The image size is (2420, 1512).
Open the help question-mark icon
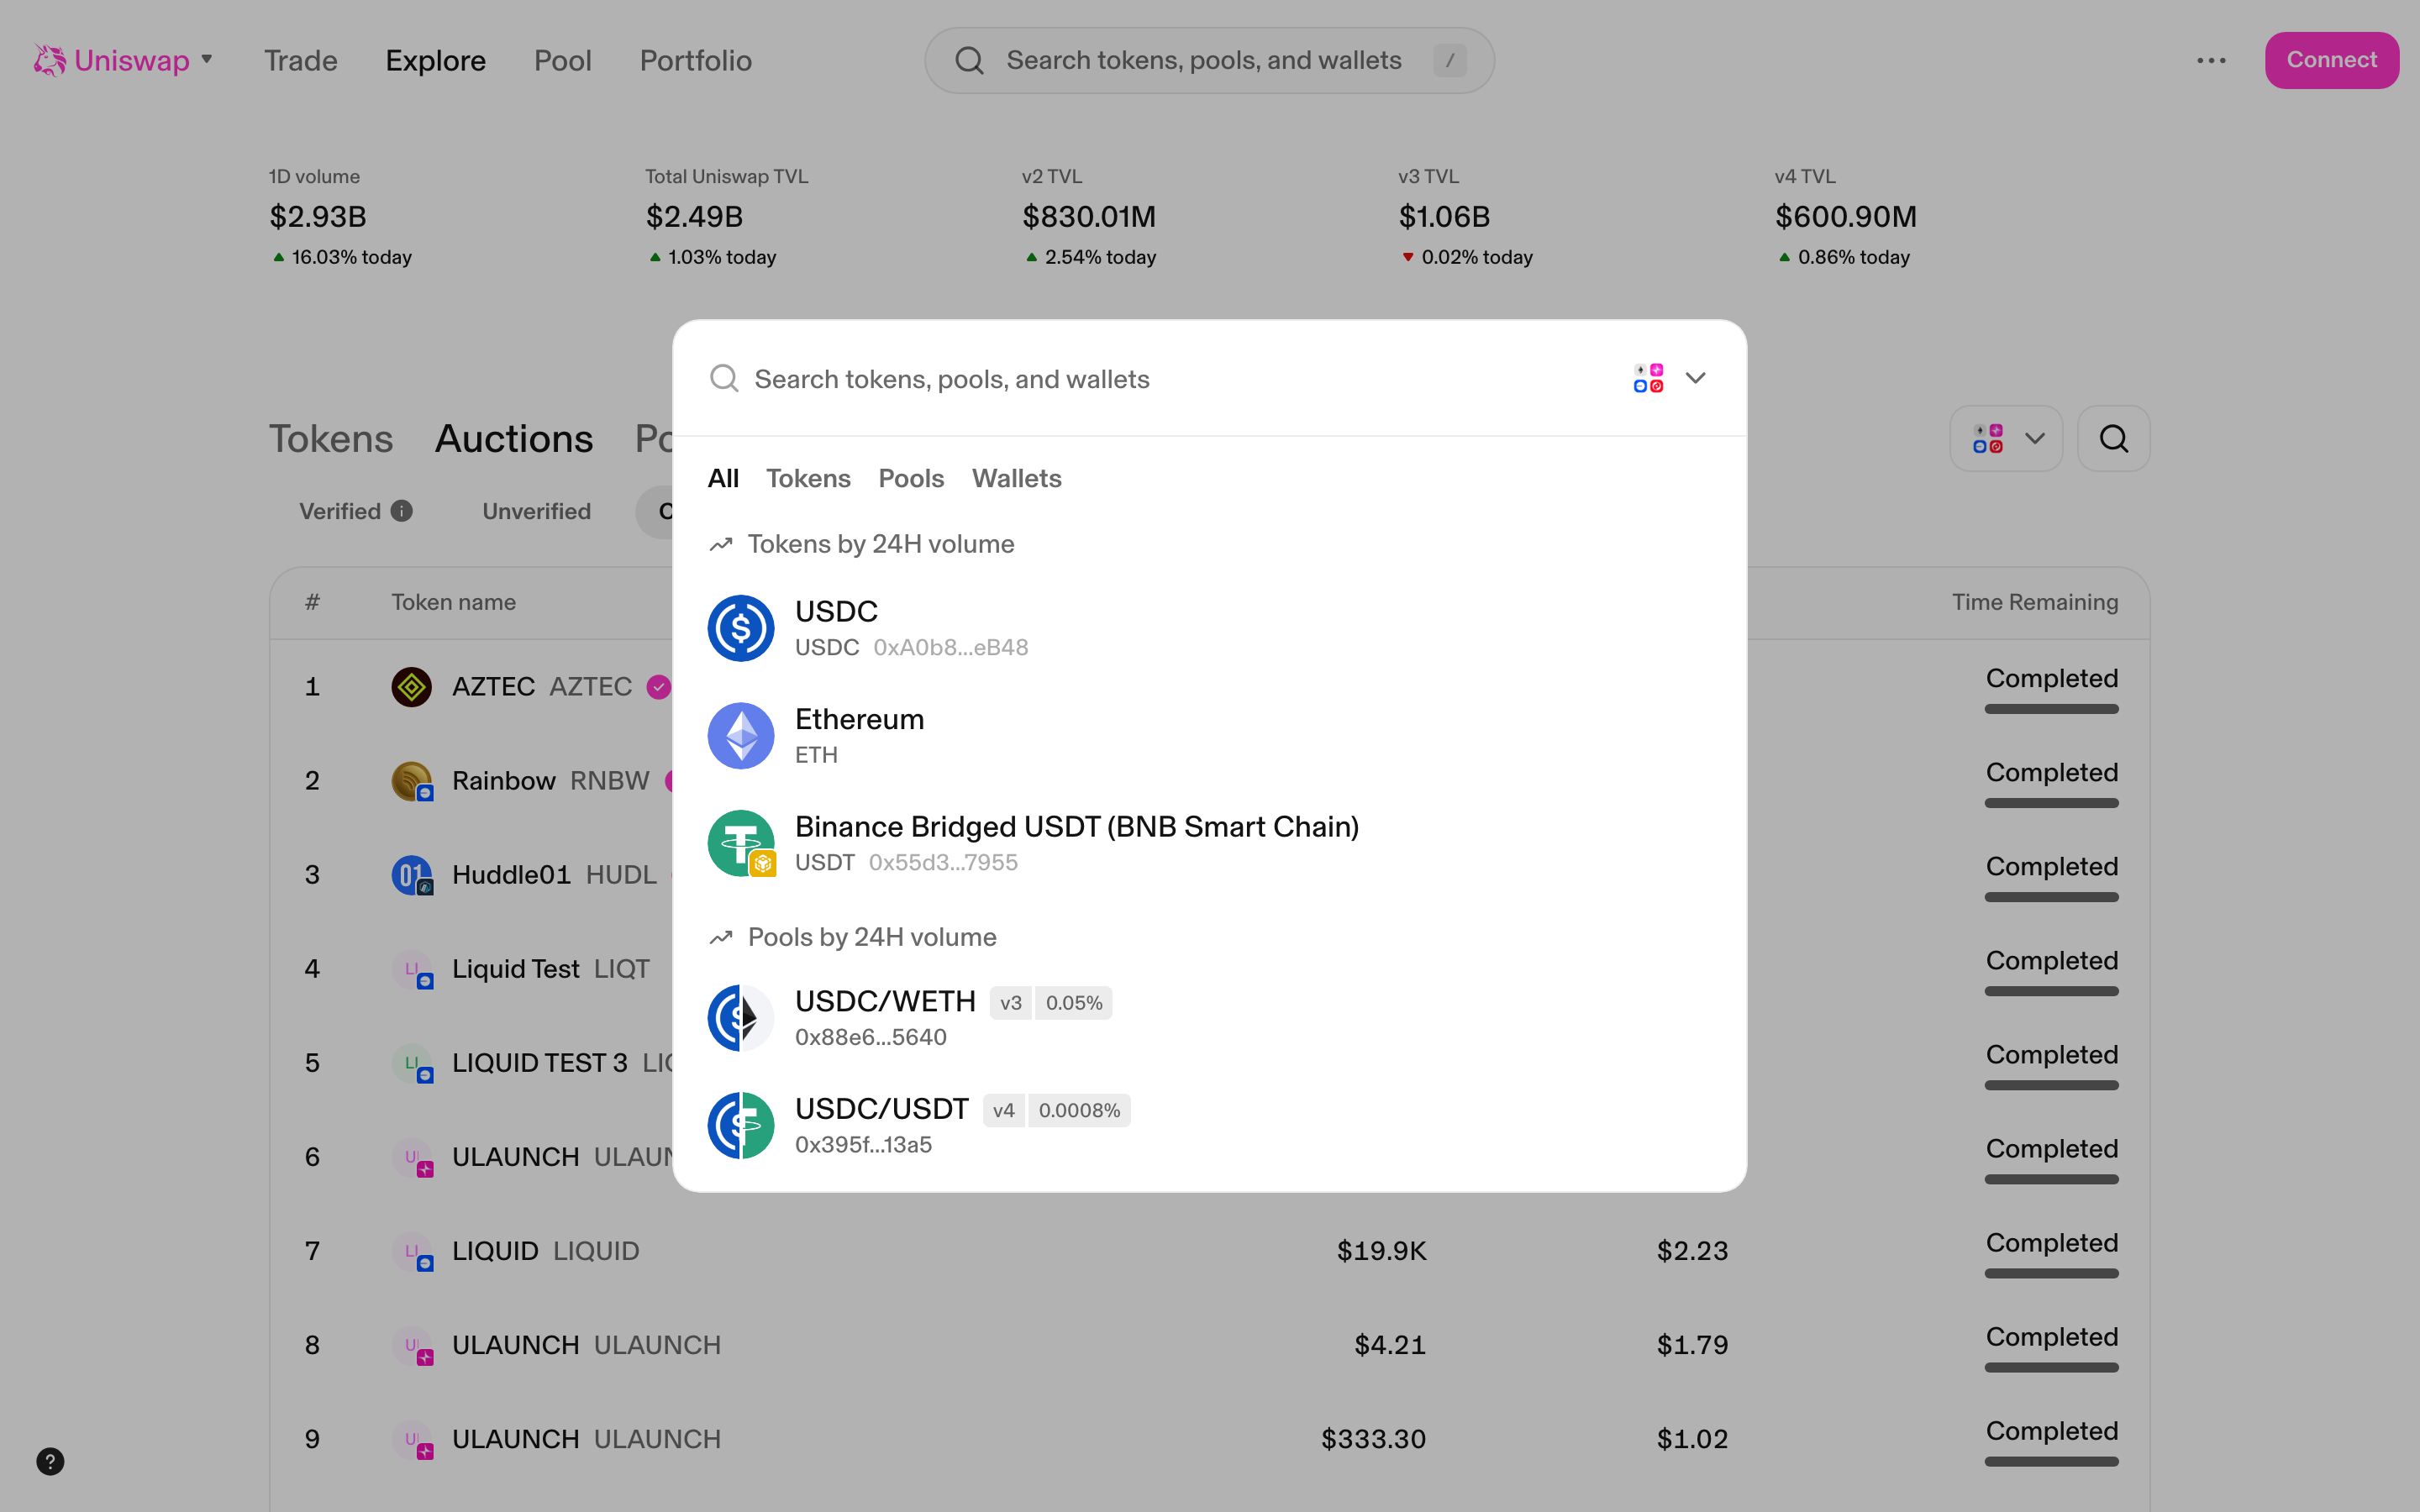tap(50, 1461)
